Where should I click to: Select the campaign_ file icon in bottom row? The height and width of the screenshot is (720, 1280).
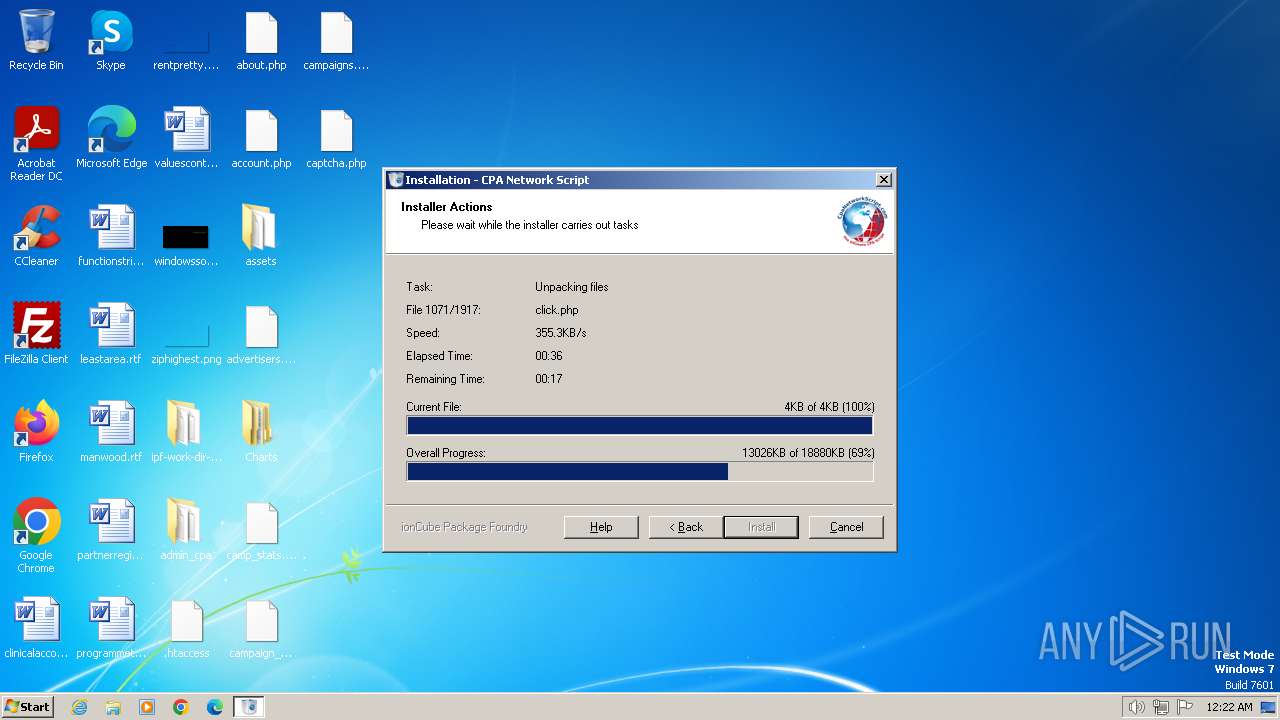pos(261,628)
